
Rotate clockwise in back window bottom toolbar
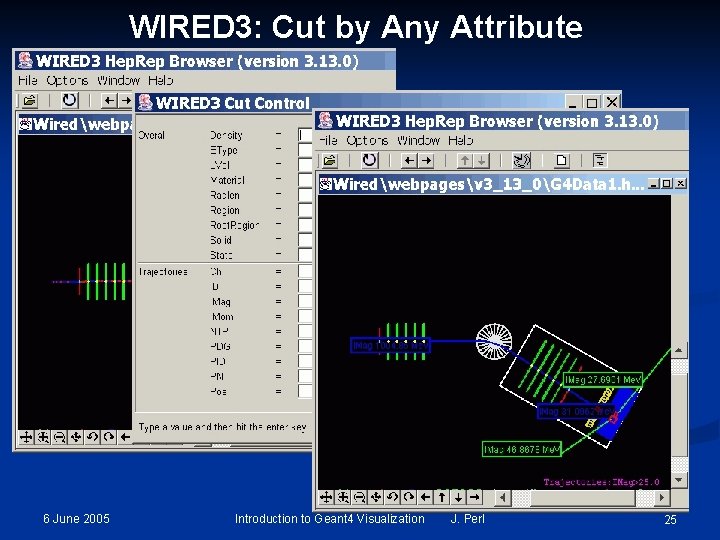click(109, 437)
